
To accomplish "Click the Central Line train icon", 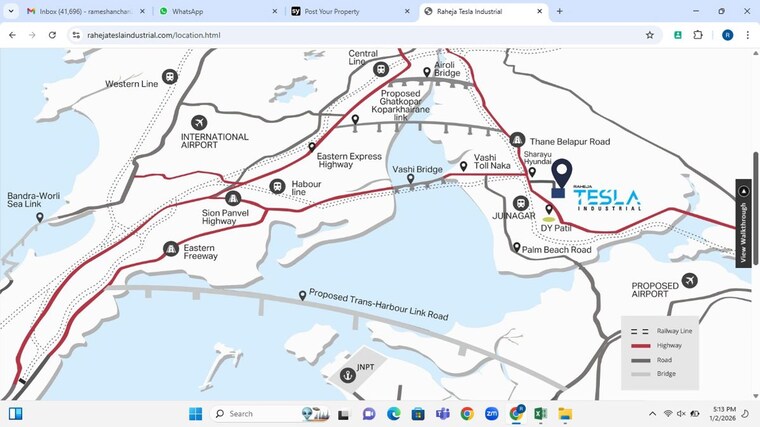I will point(381,69).
